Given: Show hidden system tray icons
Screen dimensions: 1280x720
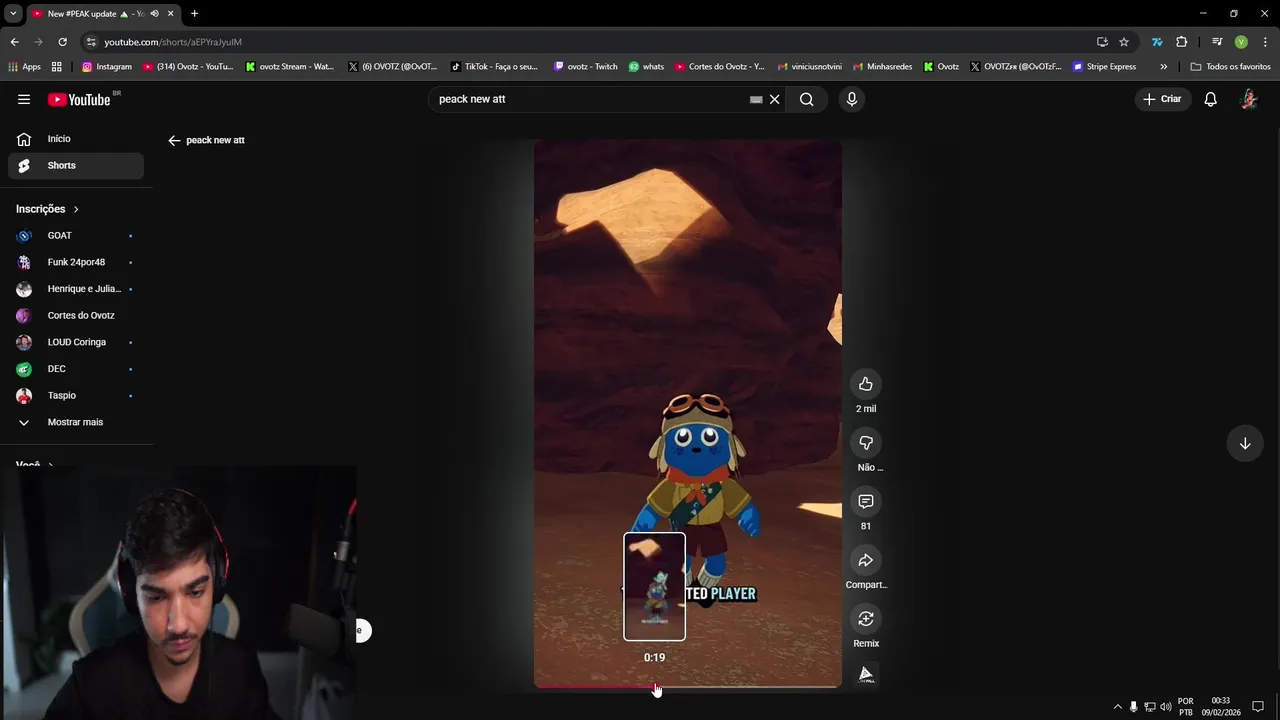Looking at the screenshot, I should [1117, 707].
